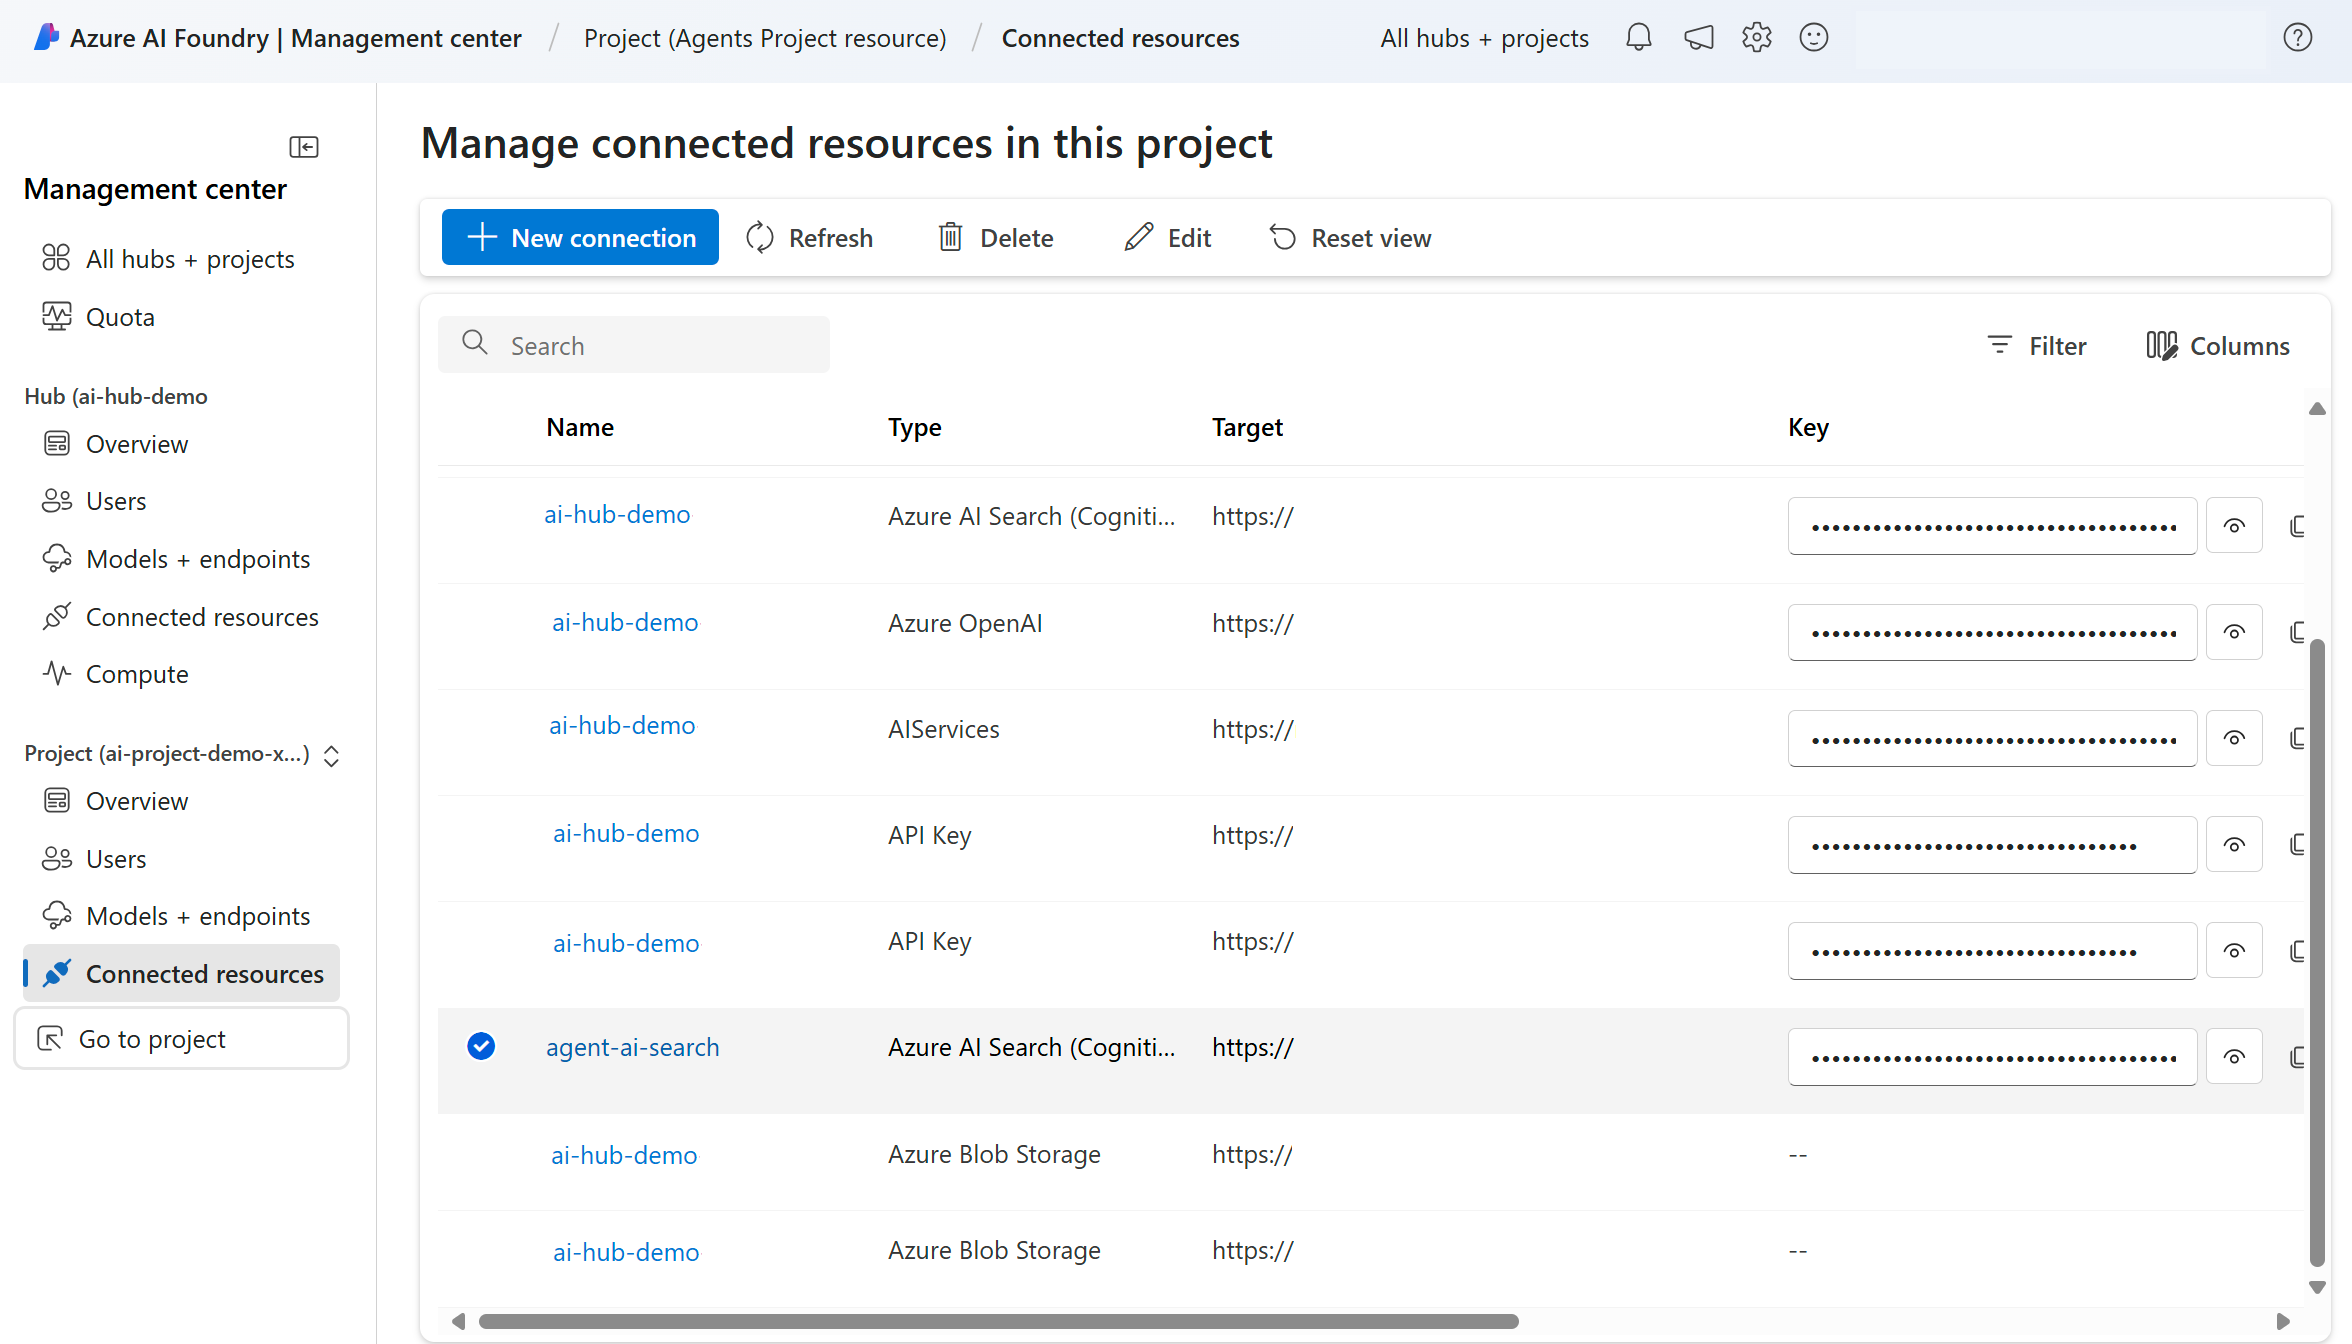Open Azure AI Foundry settings gear
2352x1344 pixels.
coord(1756,37)
